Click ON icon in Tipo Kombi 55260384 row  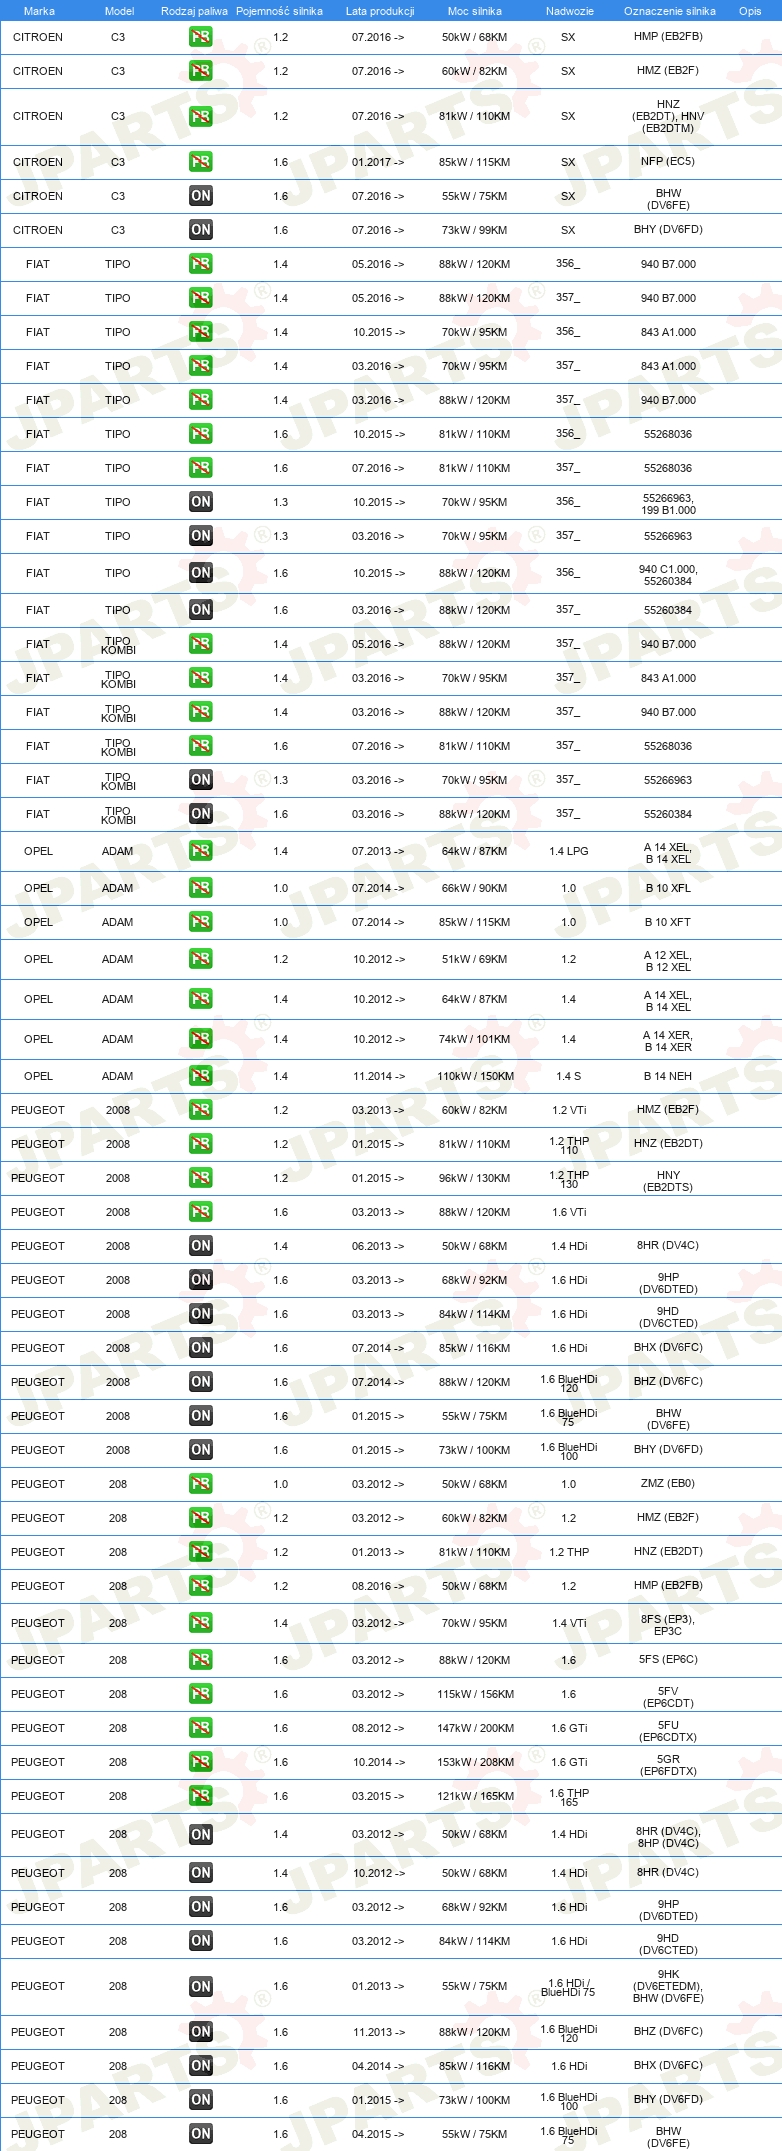tap(201, 814)
